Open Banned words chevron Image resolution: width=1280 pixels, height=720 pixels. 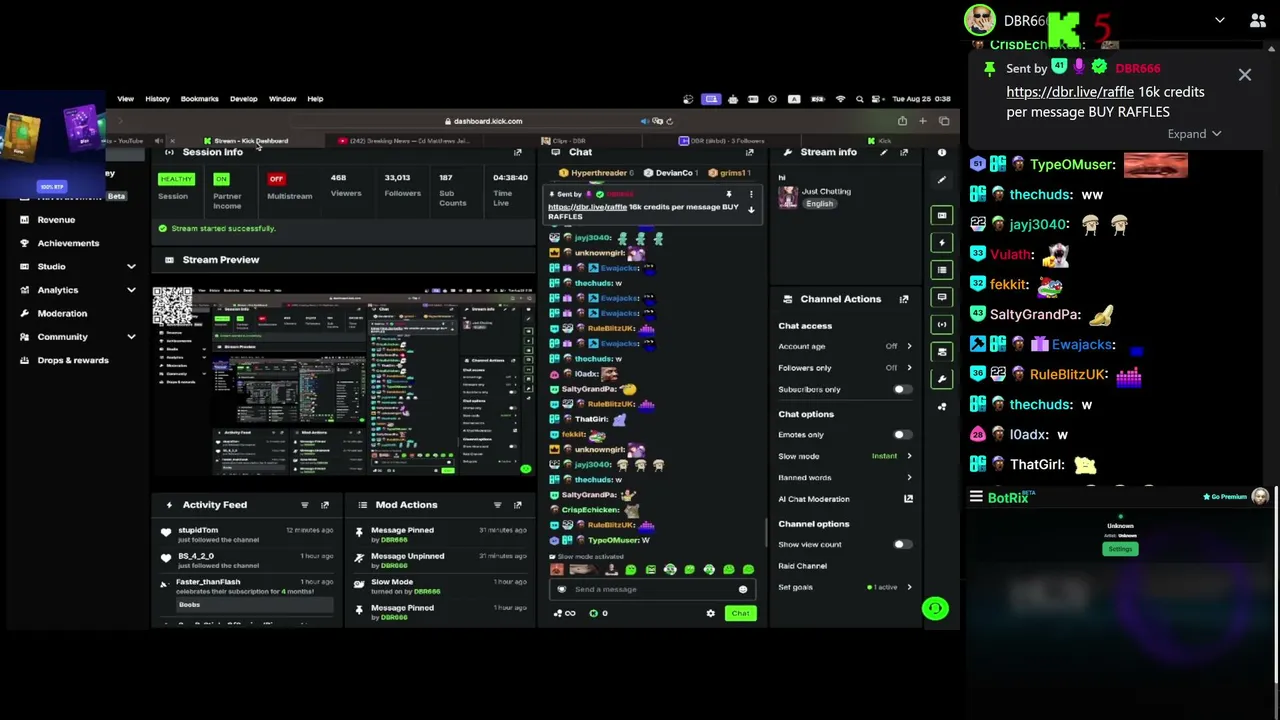909,478
